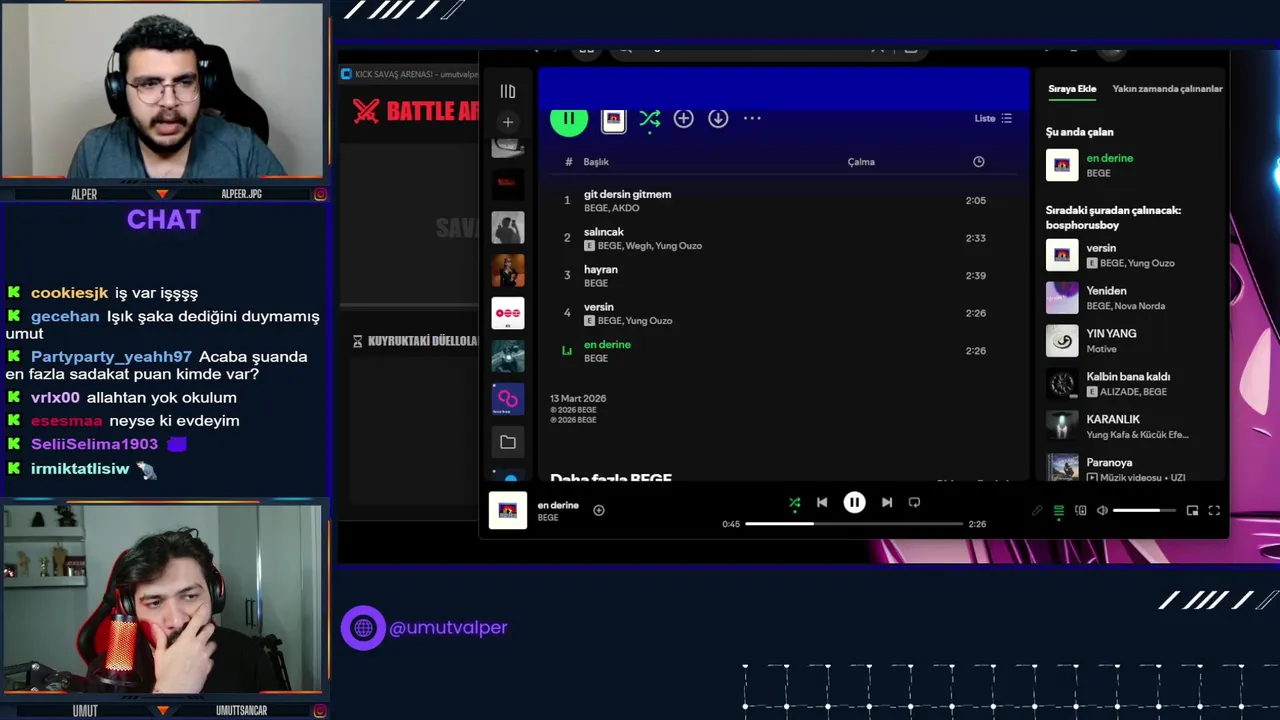Open artist link "BEGE, AKDO" under track 1
The image size is (1280, 720).
(611, 208)
